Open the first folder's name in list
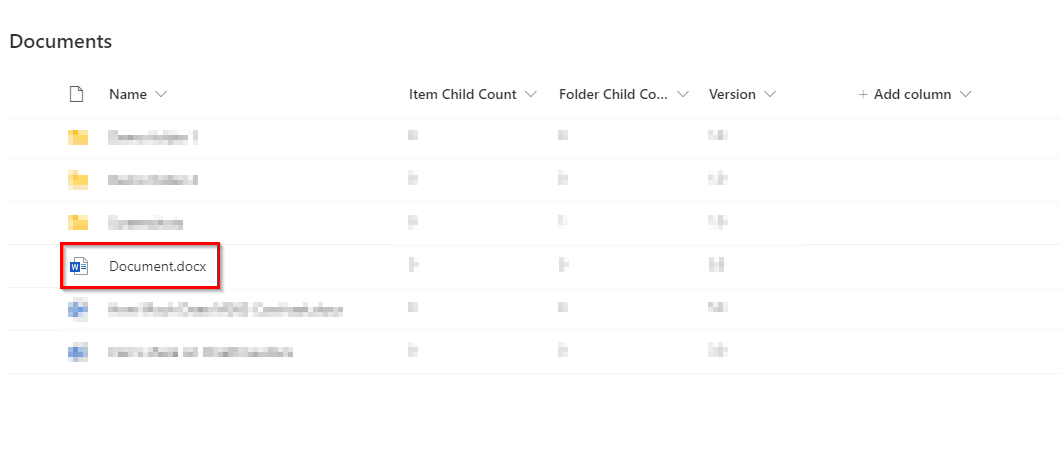This screenshot has height=453, width=1061. pos(152,138)
